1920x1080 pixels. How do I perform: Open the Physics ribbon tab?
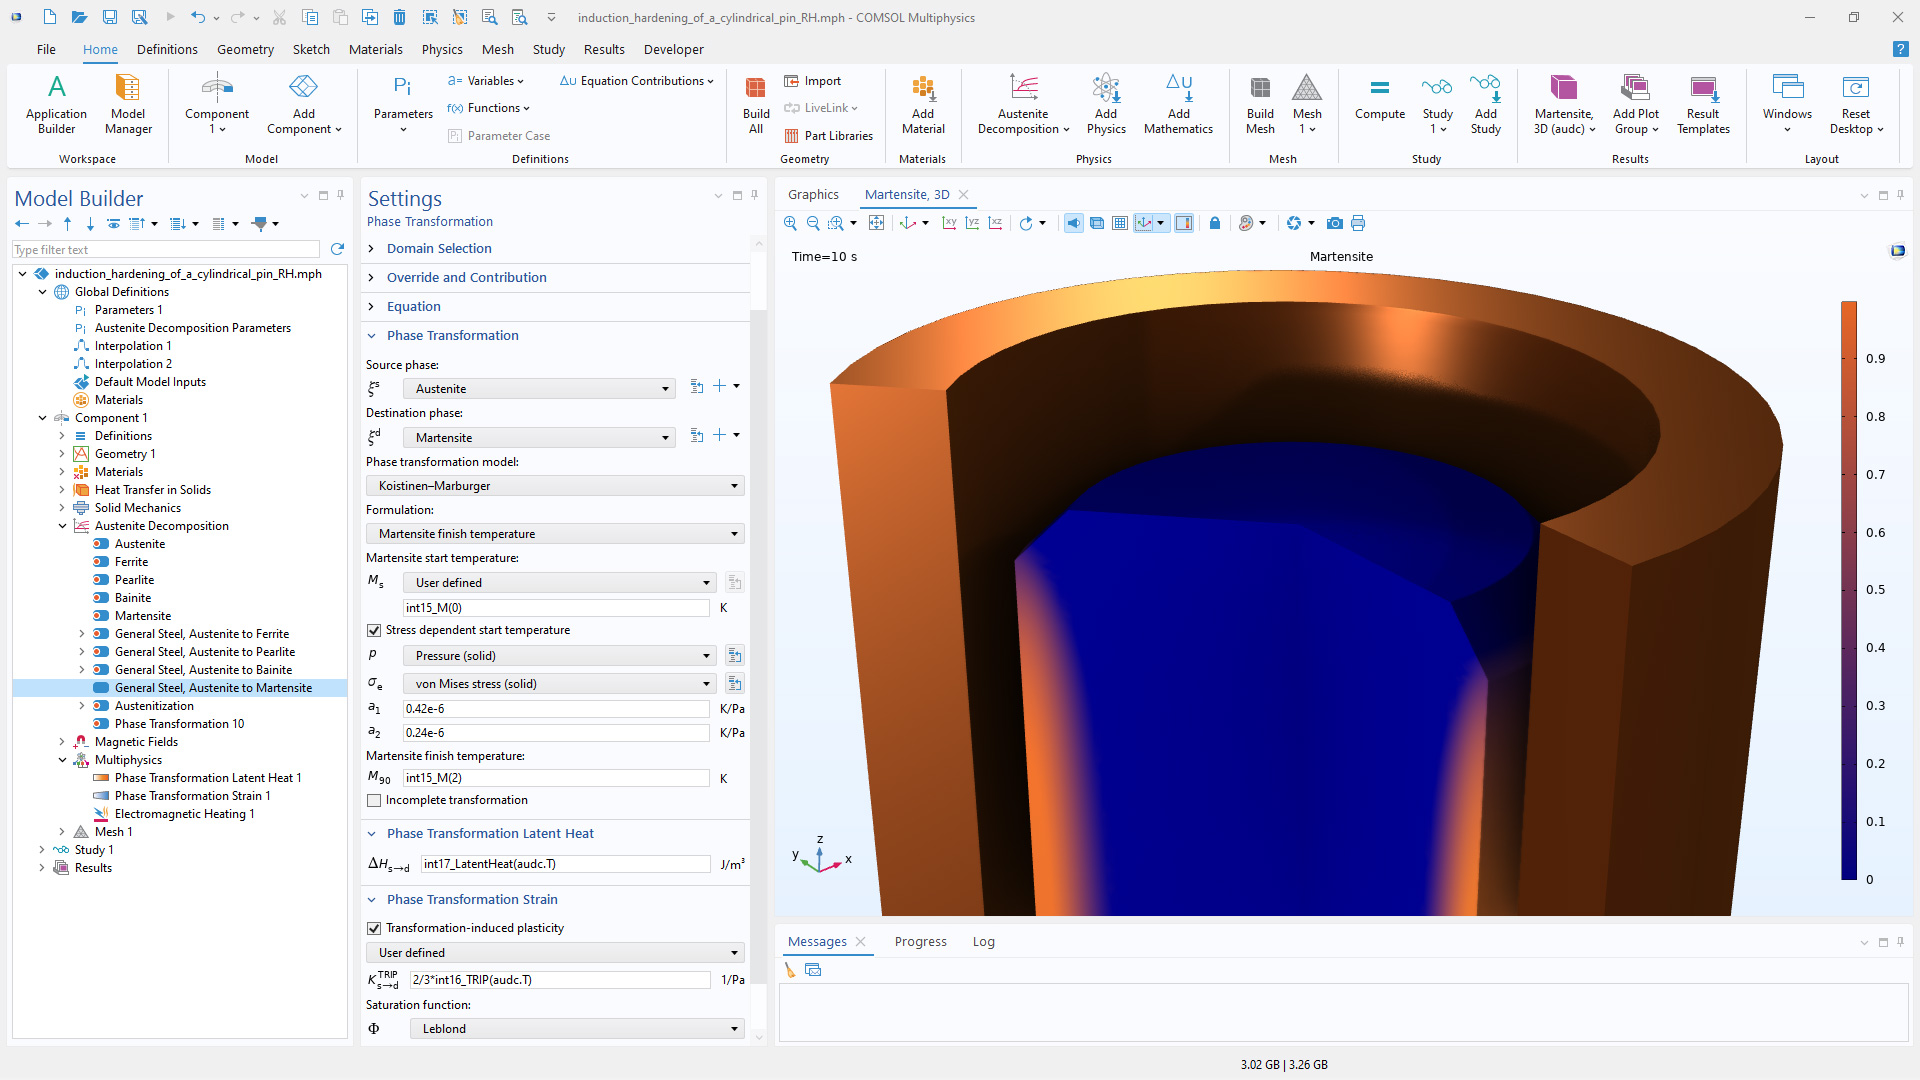(x=441, y=49)
